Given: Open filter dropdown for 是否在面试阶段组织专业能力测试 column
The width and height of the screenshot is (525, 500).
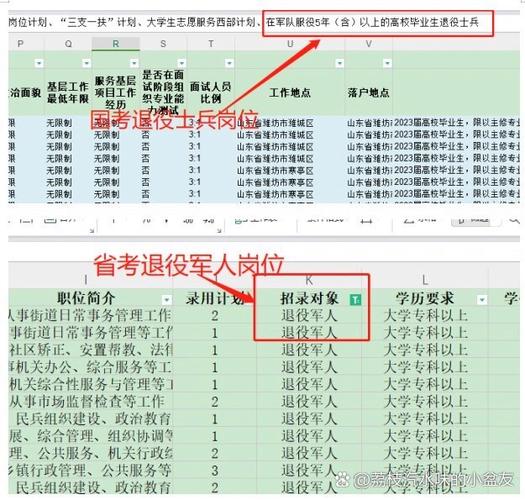Looking at the screenshot, I should click(x=182, y=63).
